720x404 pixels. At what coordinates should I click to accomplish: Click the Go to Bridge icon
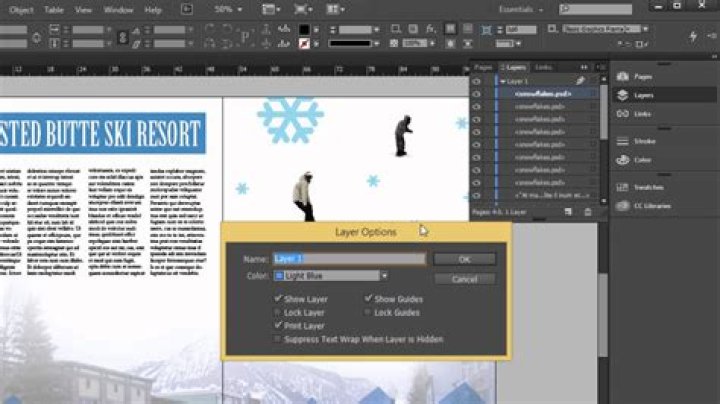point(187,9)
